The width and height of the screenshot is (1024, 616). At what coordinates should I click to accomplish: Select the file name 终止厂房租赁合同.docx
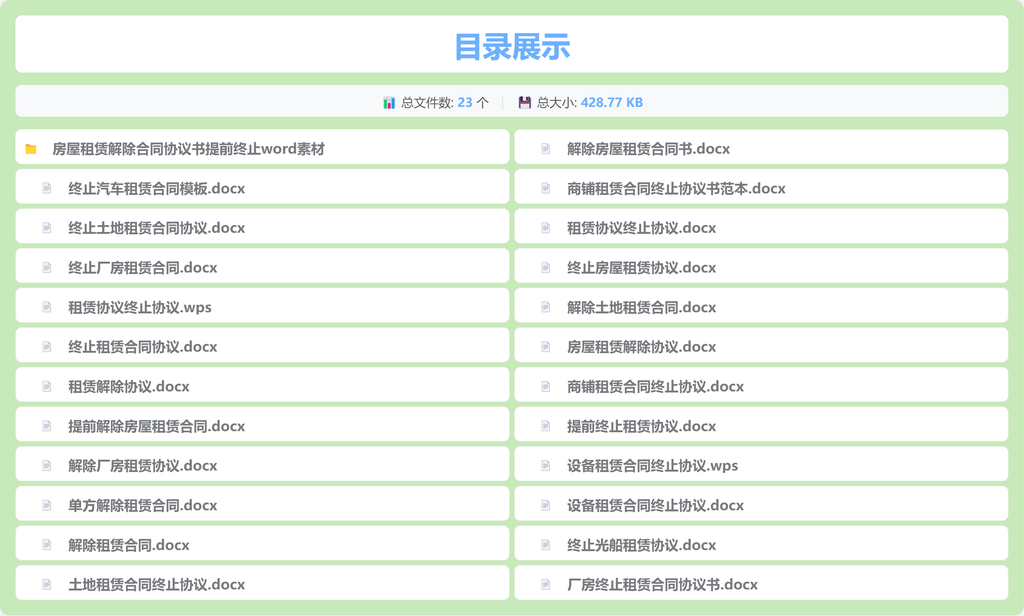click(143, 268)
